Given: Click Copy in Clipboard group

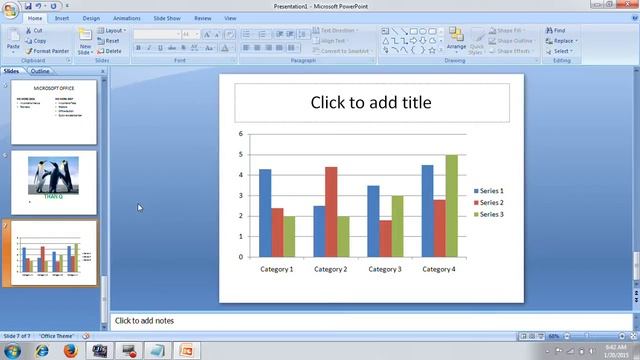Looking at the screenshot, I should coord(36,41).
